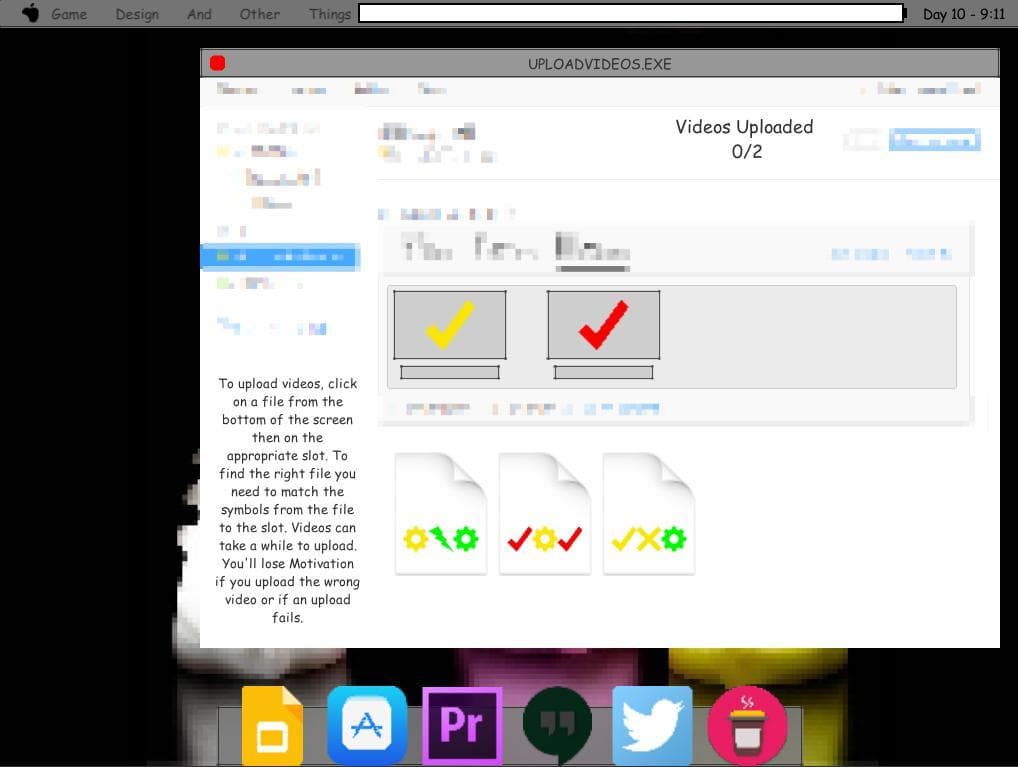
Task: Launch the Twitter bird dock icon
Action: 652,726
